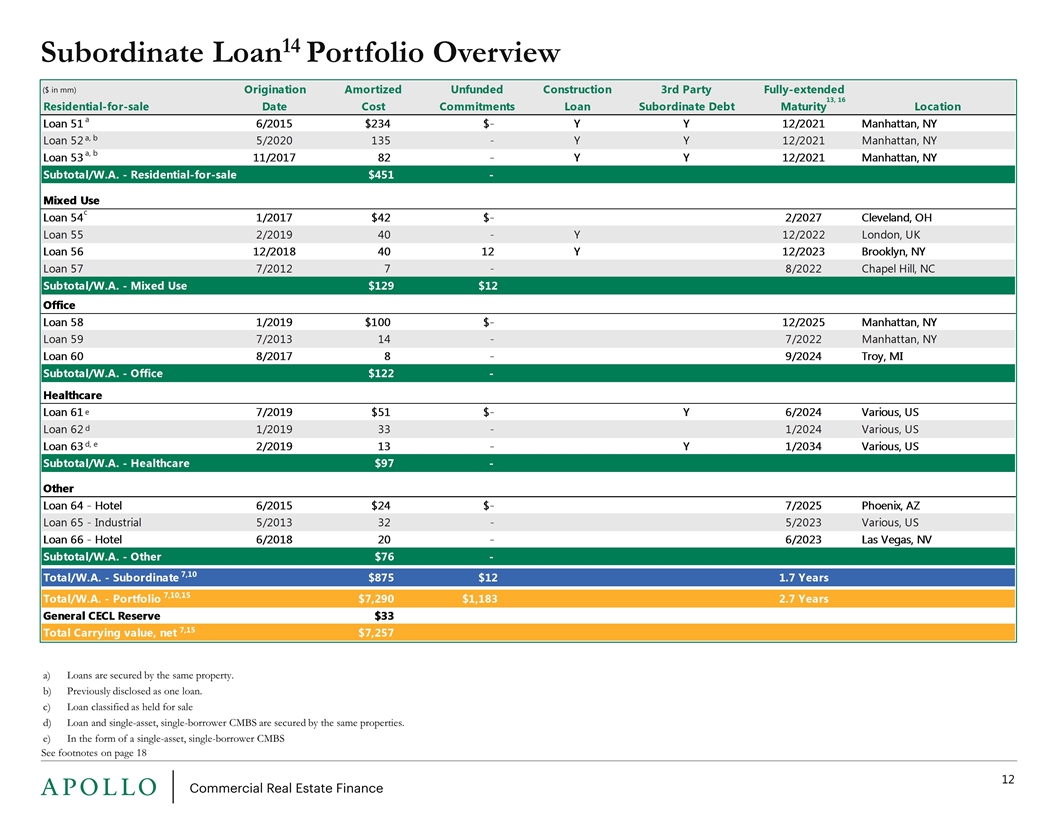Click the Chapel Hill, NC location cell
Viewport: 1056px width, 816px height.
[x=898, y=268]
